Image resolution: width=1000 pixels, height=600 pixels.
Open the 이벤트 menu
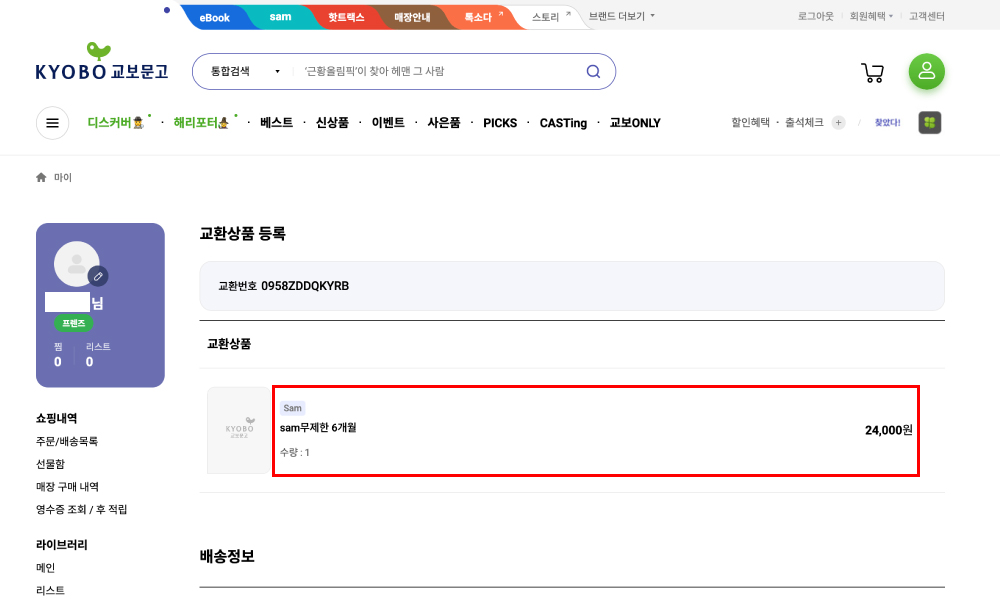pyautogui.click(x=388, y=122)
